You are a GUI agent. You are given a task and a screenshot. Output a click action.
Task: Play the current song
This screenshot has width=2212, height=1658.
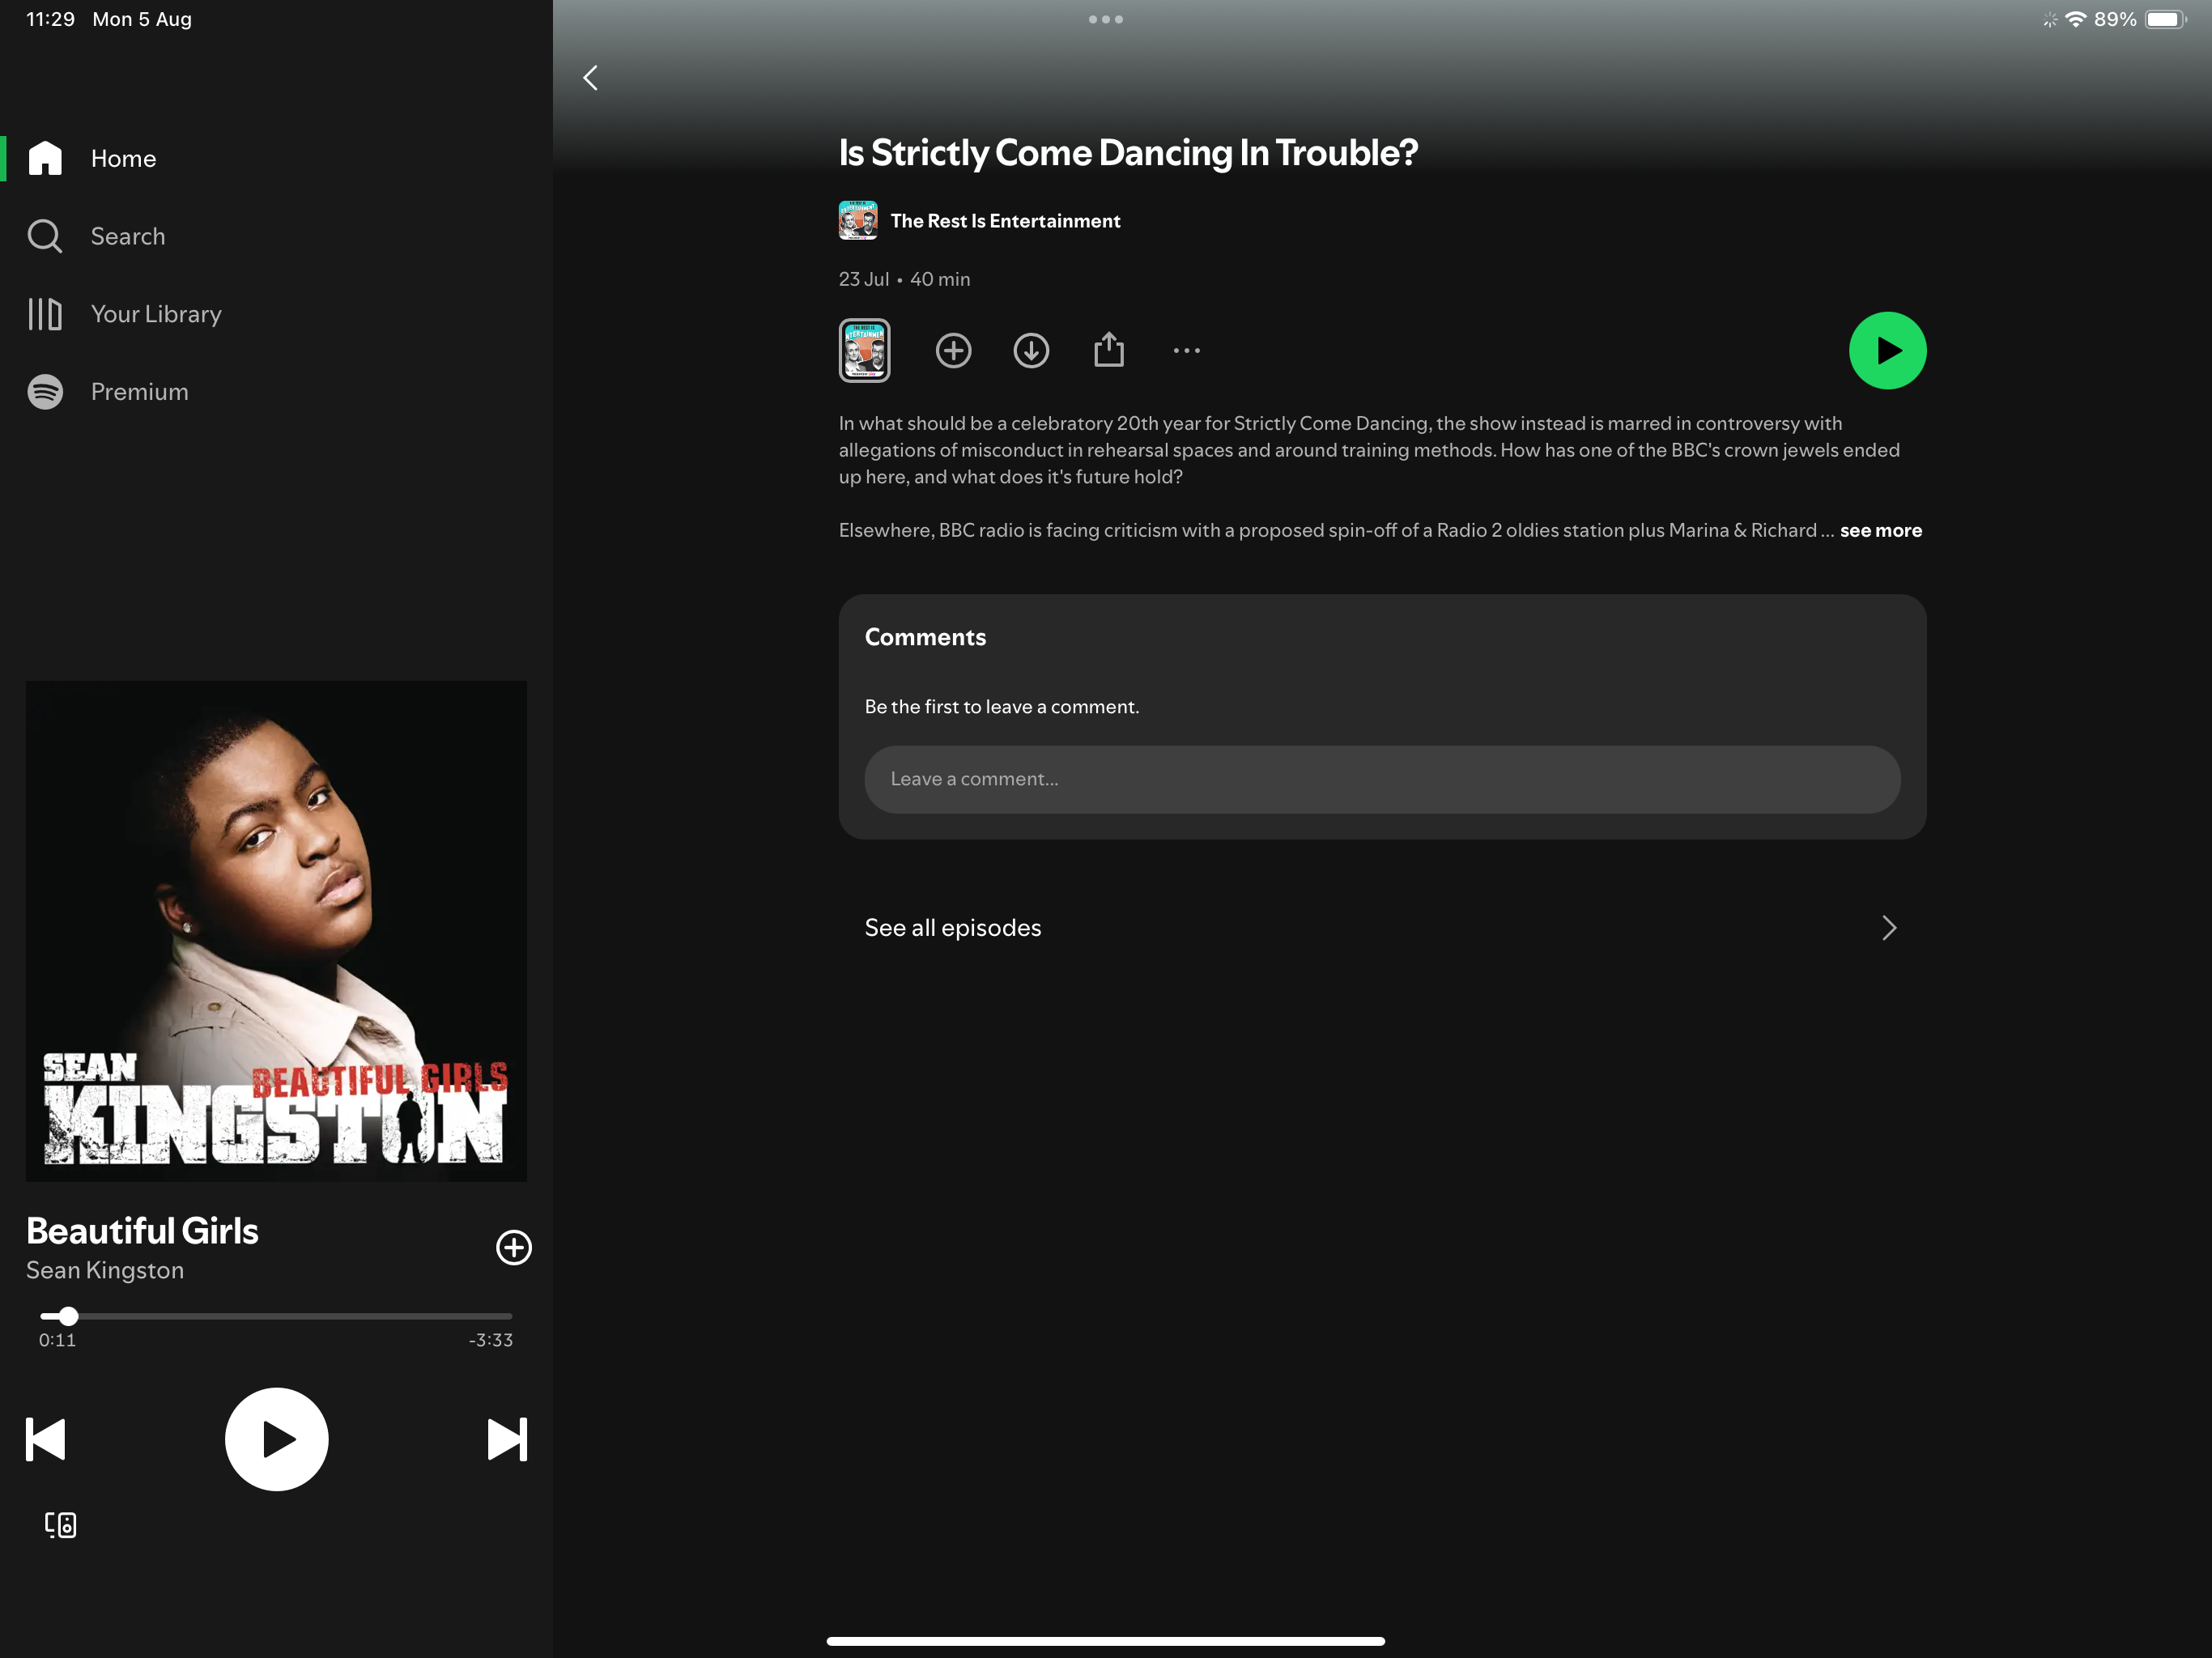coord(277,1439)
